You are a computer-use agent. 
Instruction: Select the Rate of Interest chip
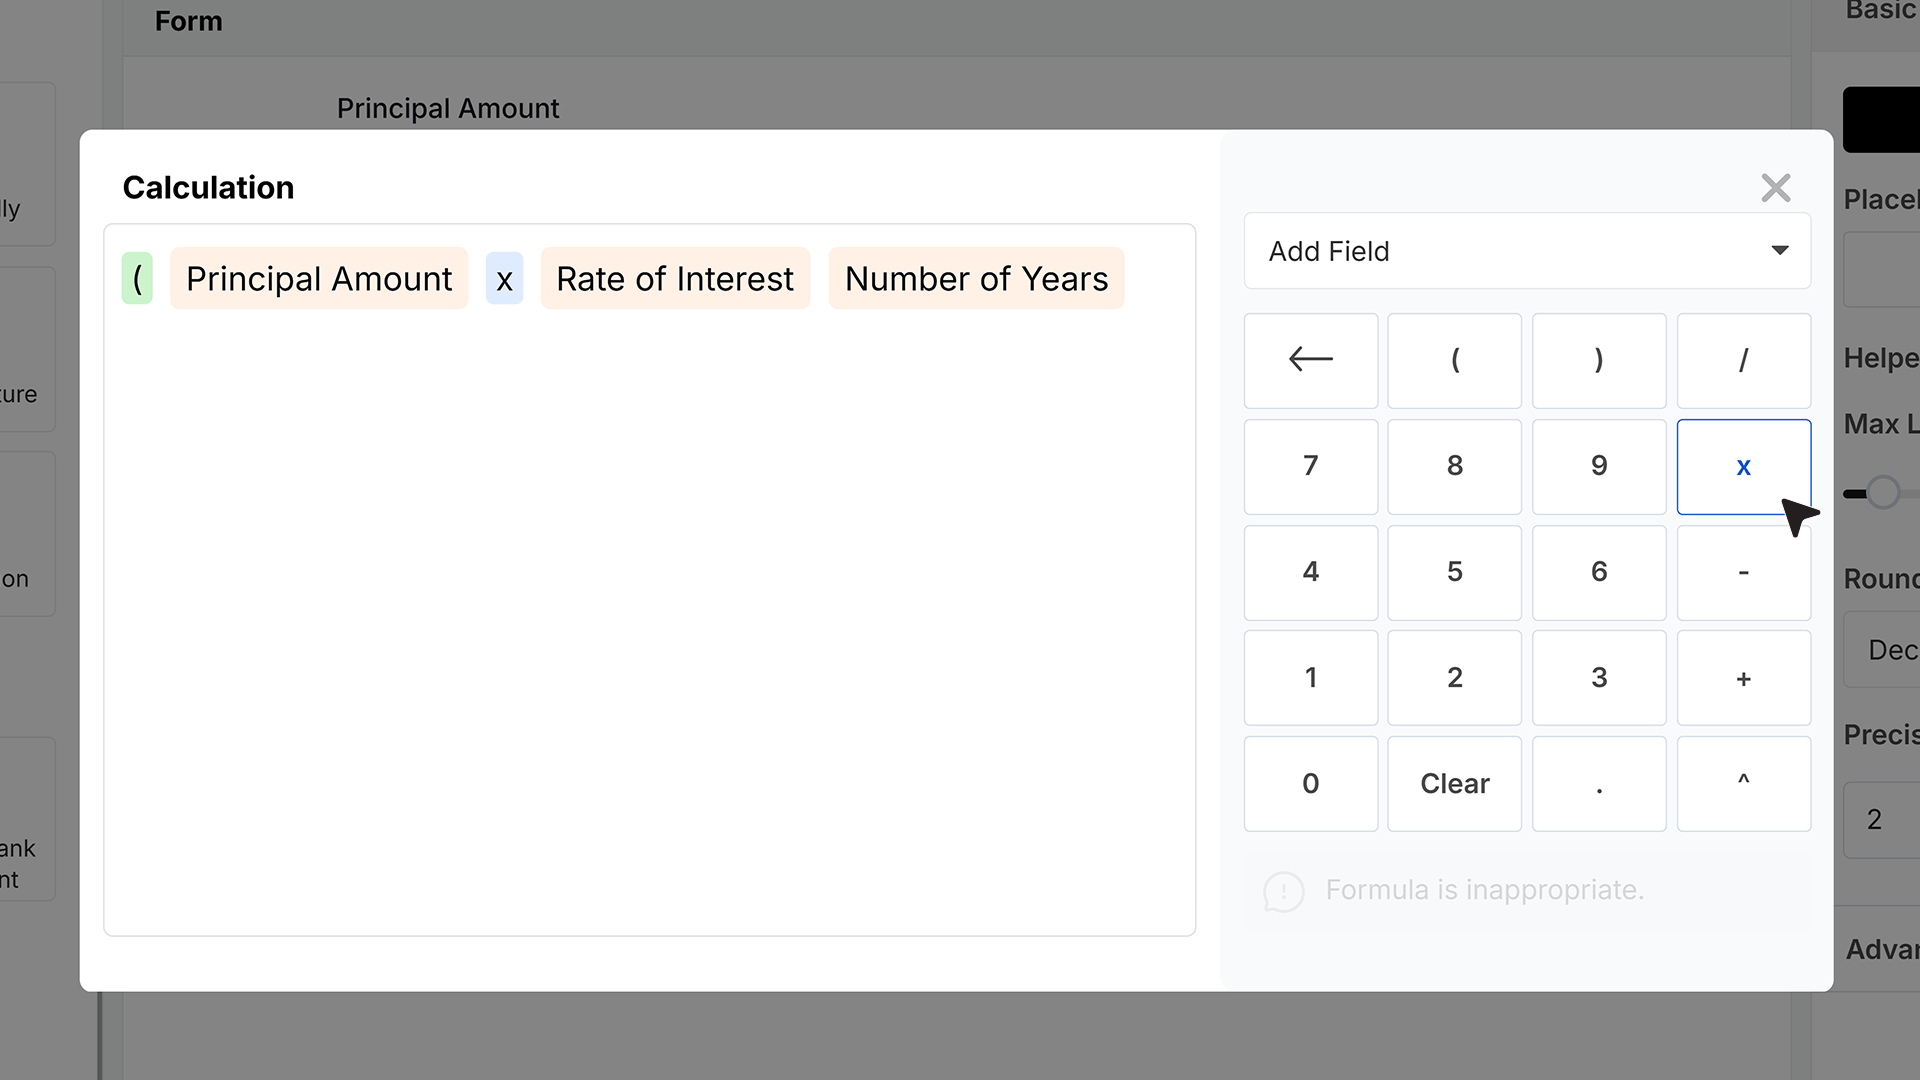(675, 278)
